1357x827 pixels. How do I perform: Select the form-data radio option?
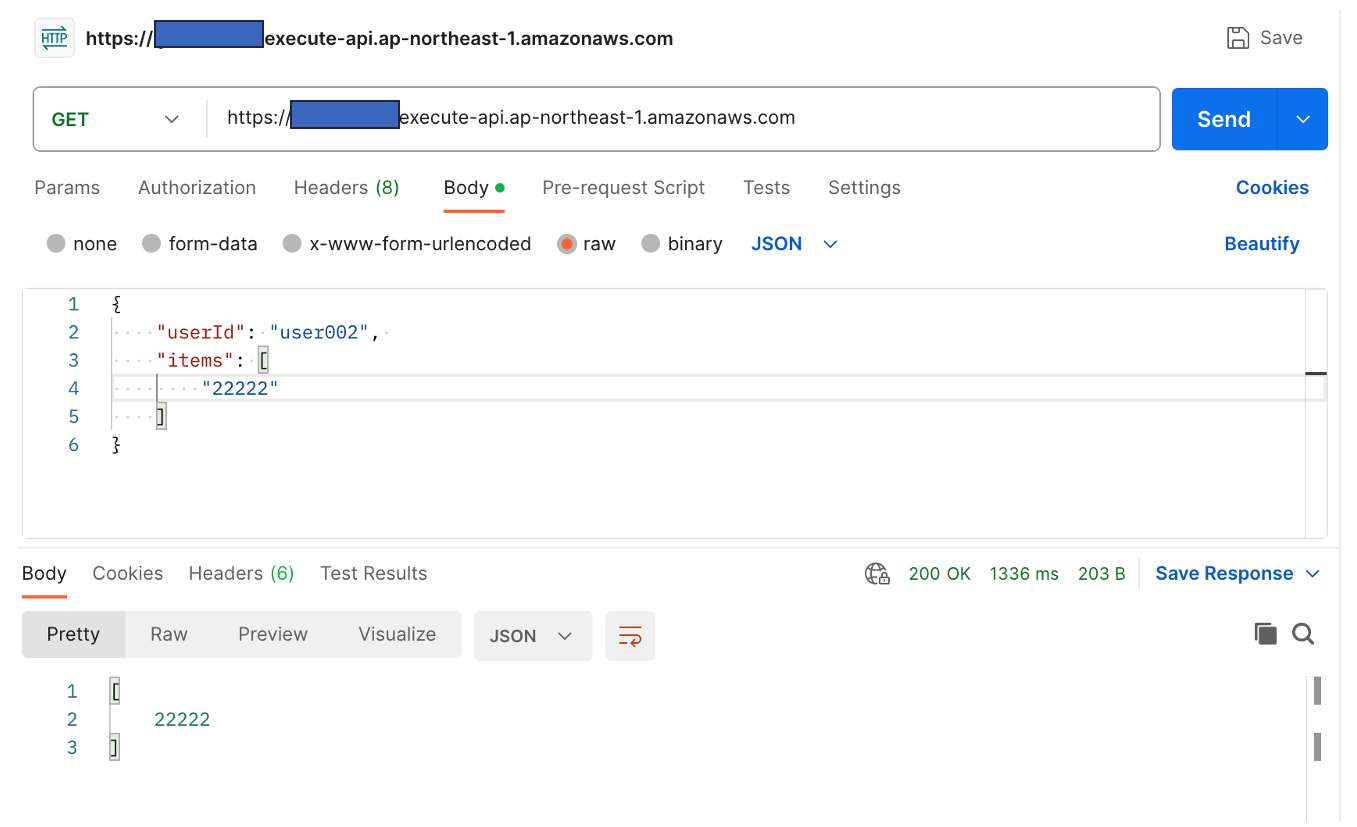(x=152, y=244)
